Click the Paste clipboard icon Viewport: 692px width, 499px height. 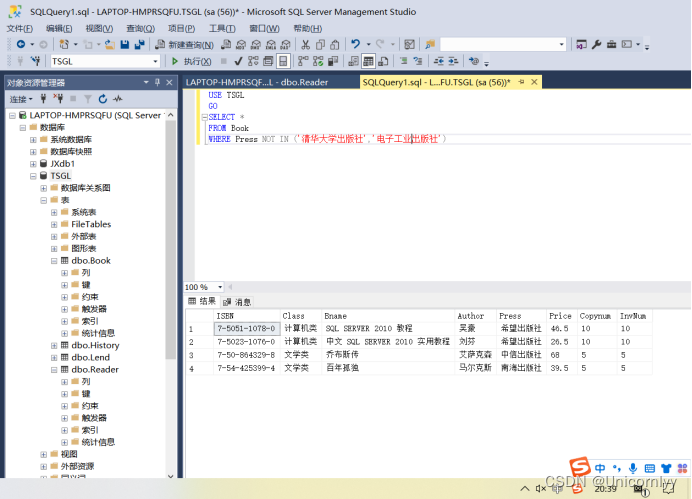pyautogui.click(x=335, y=44)
